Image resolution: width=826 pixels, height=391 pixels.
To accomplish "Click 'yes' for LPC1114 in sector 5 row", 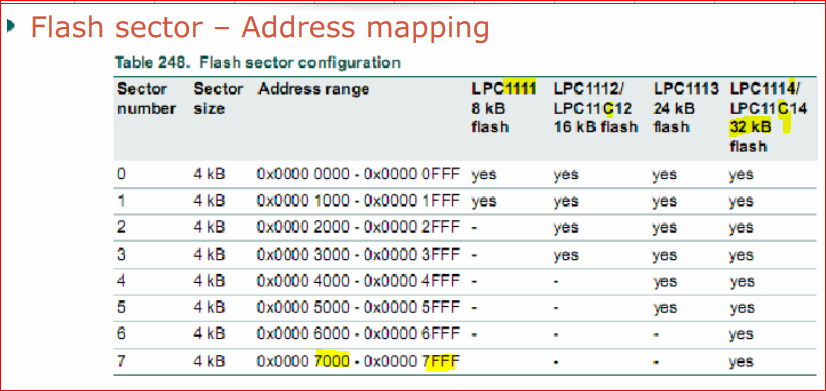I will [x=742, y=309].
